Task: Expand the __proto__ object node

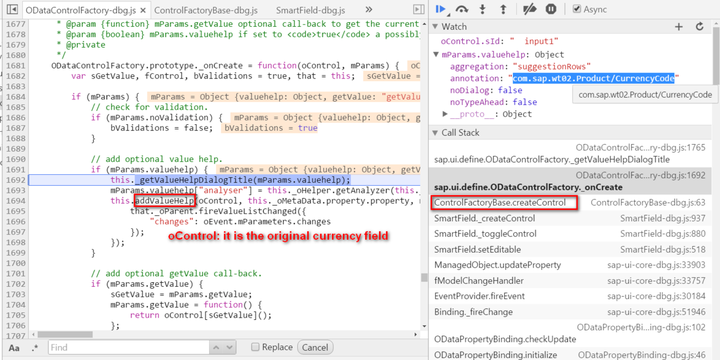Action: (x=444, y=114)
